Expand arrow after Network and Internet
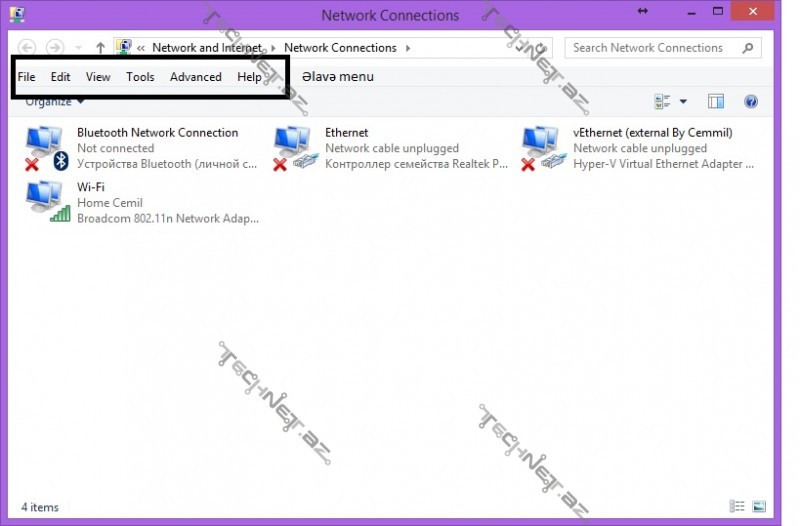800x526 pixels. point(273,48)
